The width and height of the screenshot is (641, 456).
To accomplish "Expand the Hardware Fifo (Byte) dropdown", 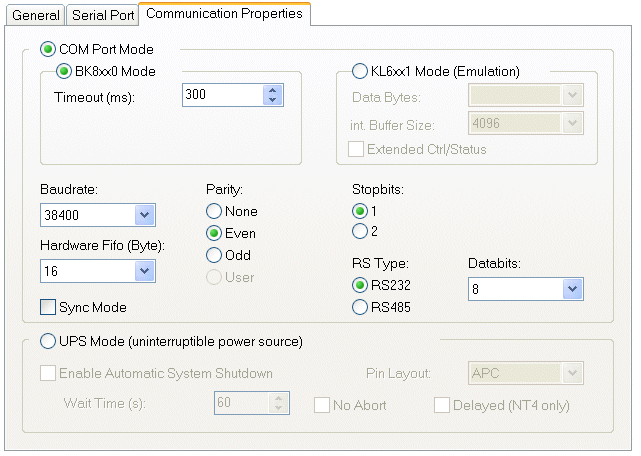I will coord(144,271).
